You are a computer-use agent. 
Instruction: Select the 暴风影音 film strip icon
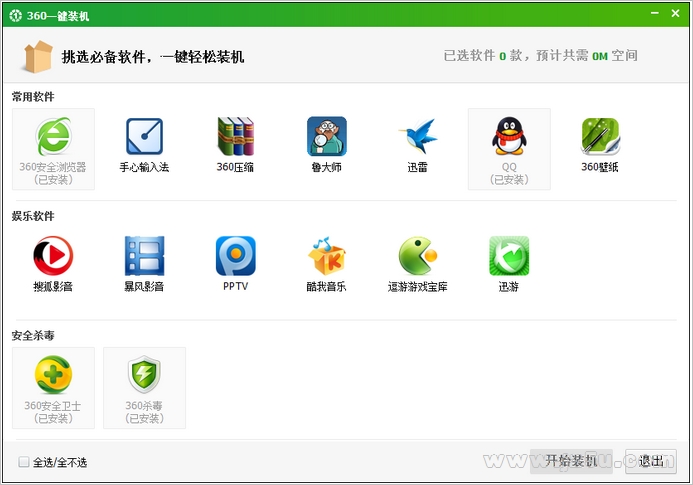tap(145, 256)
